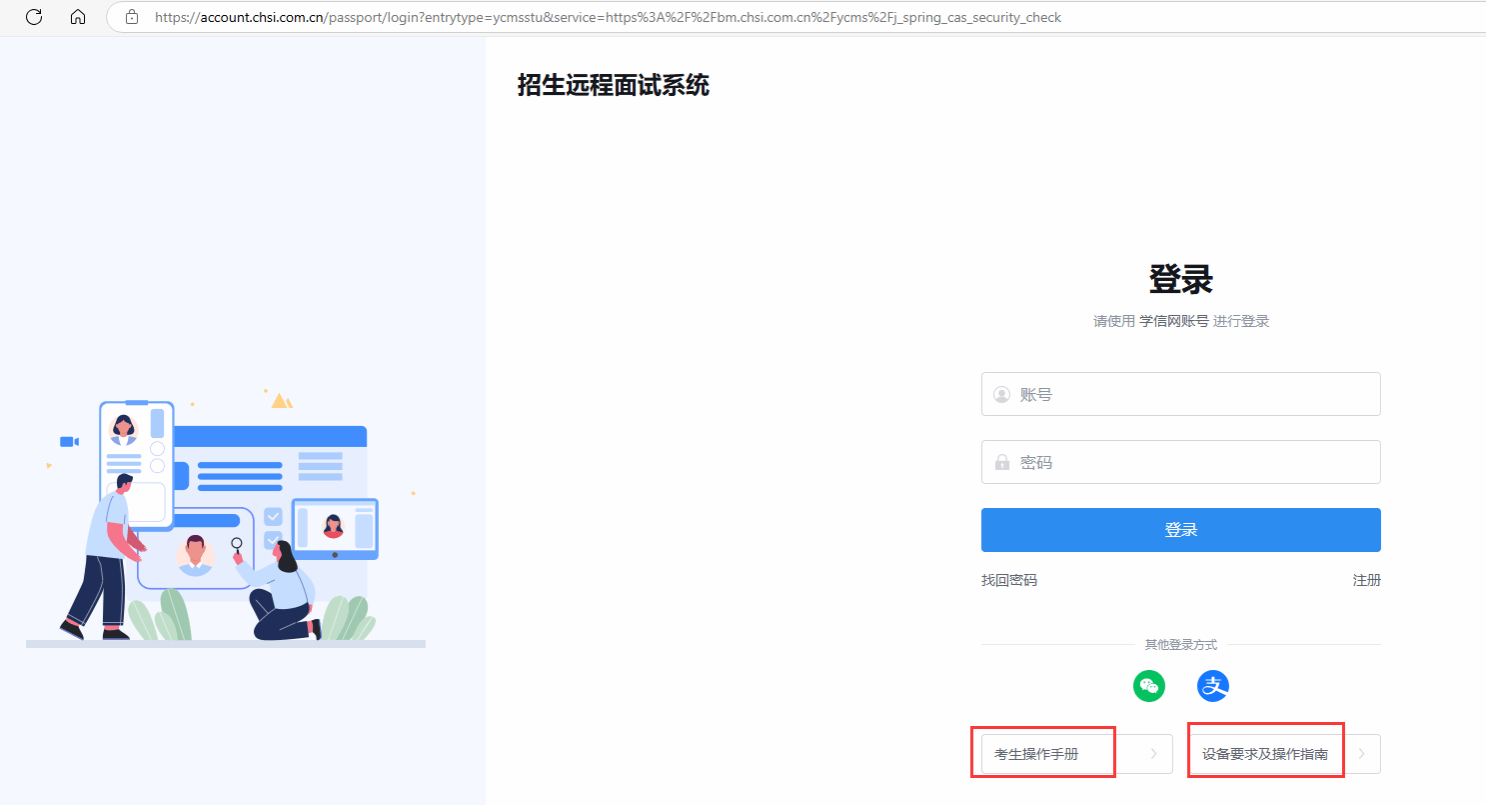The height and width of the screenshot is (805, 1486).
Task: Open the 考生操作手册 manual link
Action: tap(1036, 754)
